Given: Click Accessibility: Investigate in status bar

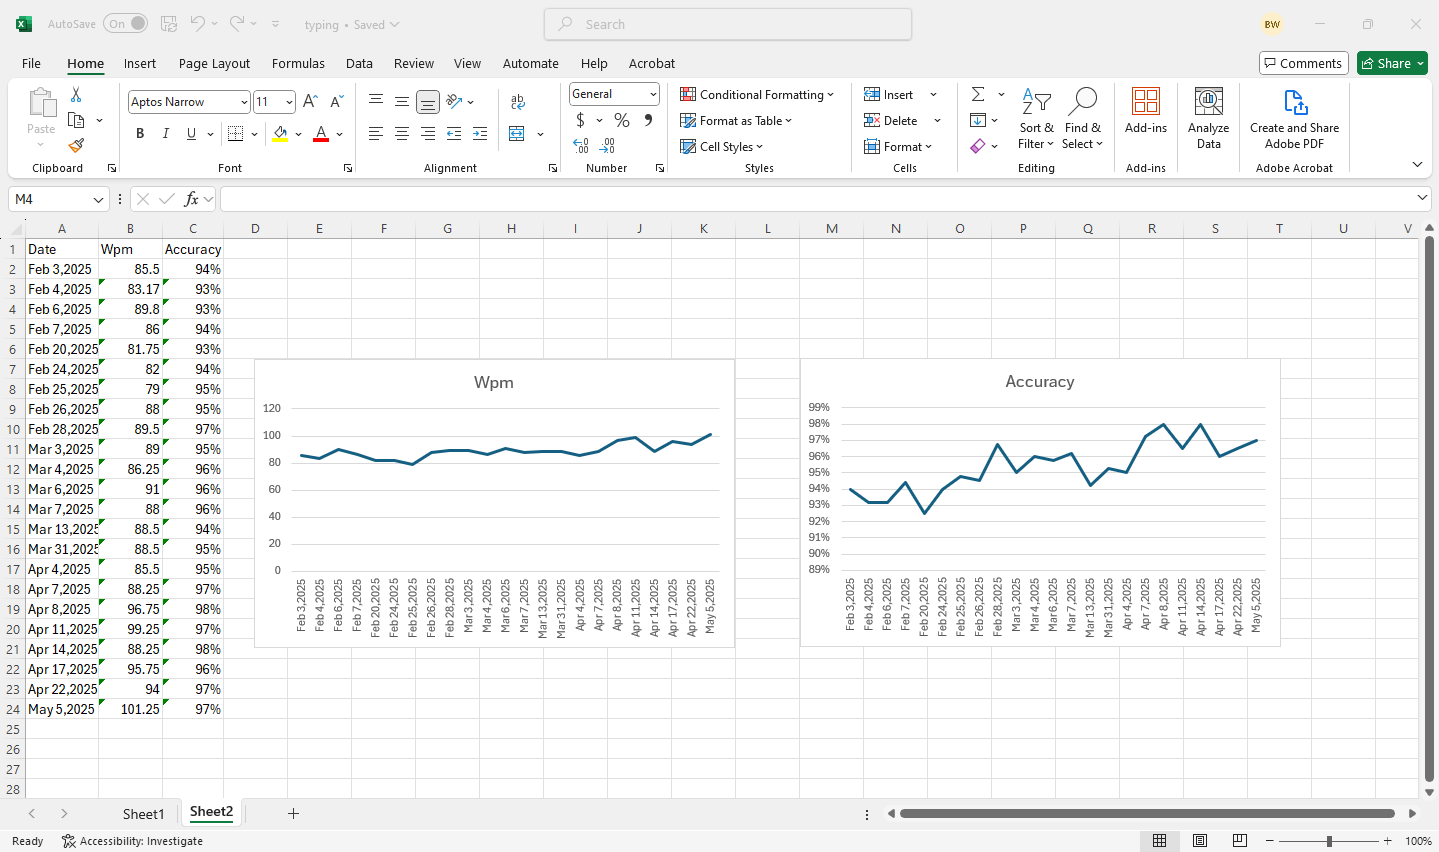Looking at the screenshot, I should pos(132,841).
